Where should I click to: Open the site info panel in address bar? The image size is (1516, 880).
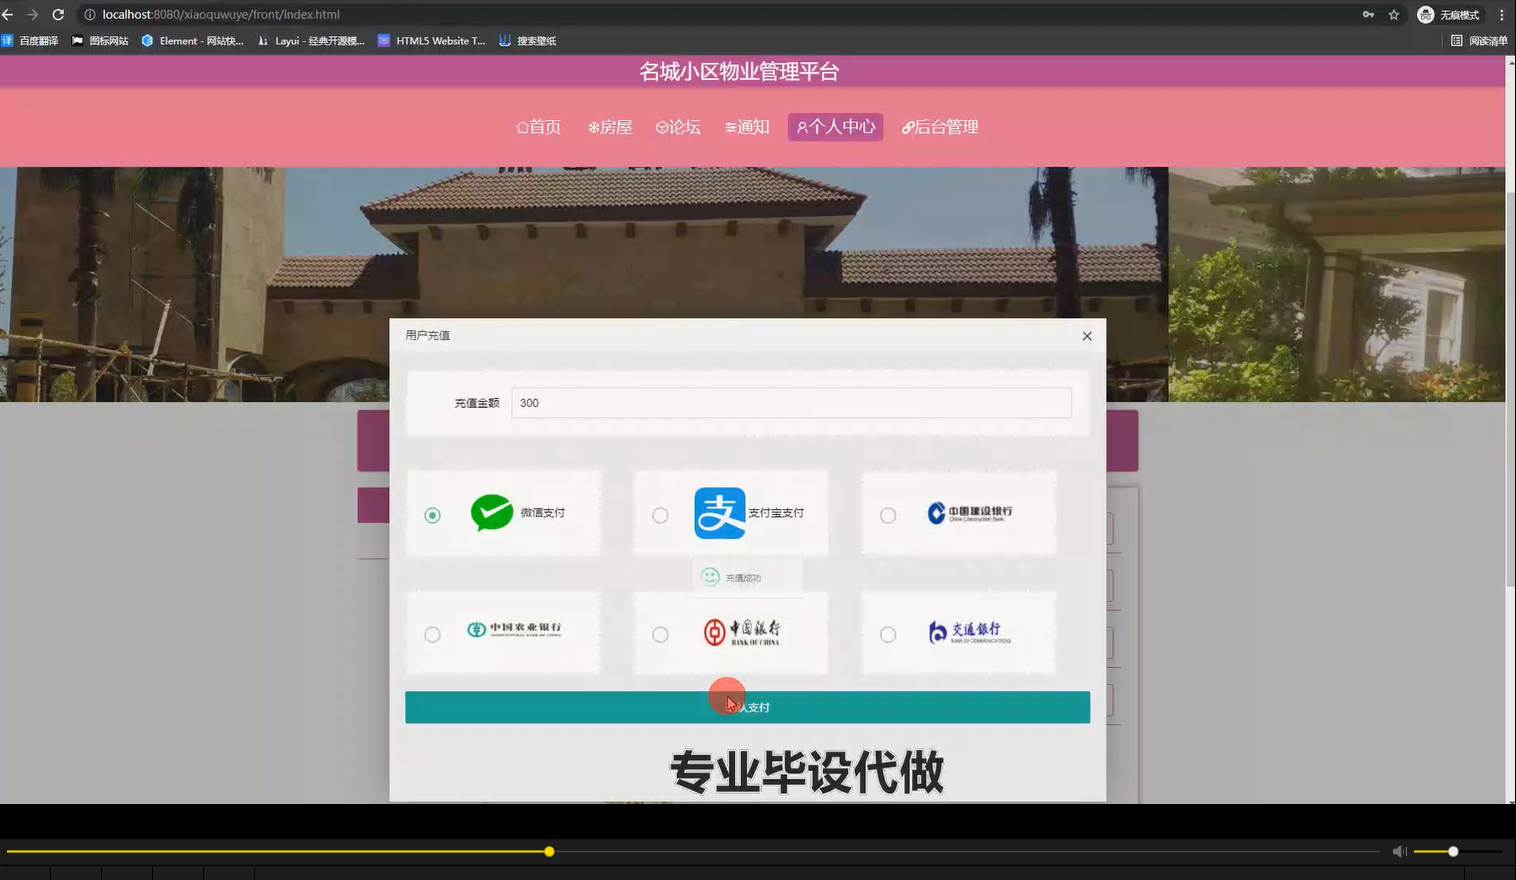pos(89,14)
